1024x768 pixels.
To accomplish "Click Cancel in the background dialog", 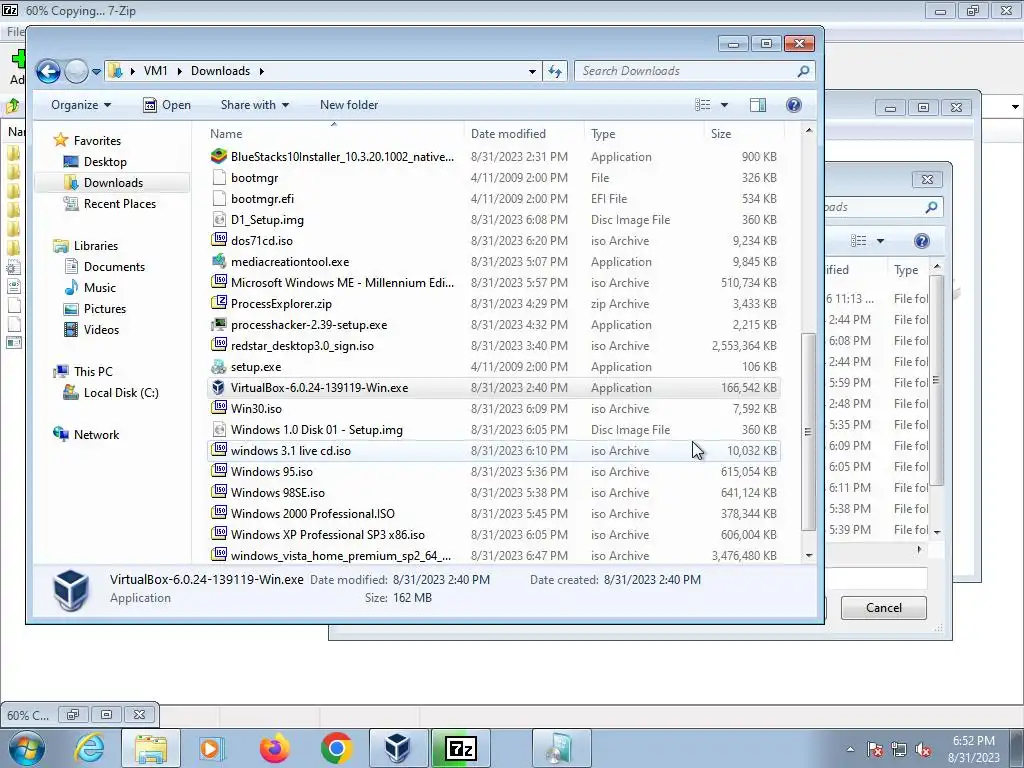I will coord(883,608).
